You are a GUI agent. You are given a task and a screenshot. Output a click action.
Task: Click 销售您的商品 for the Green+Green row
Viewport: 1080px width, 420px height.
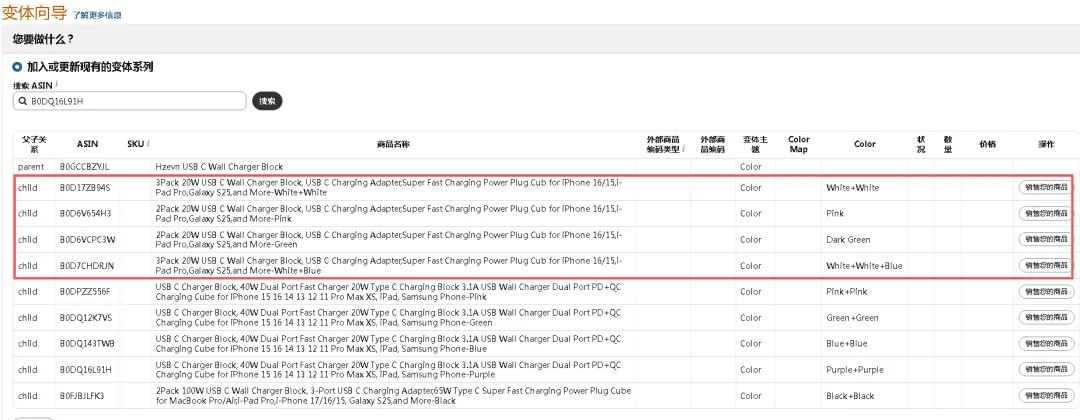click(1046, 318)
